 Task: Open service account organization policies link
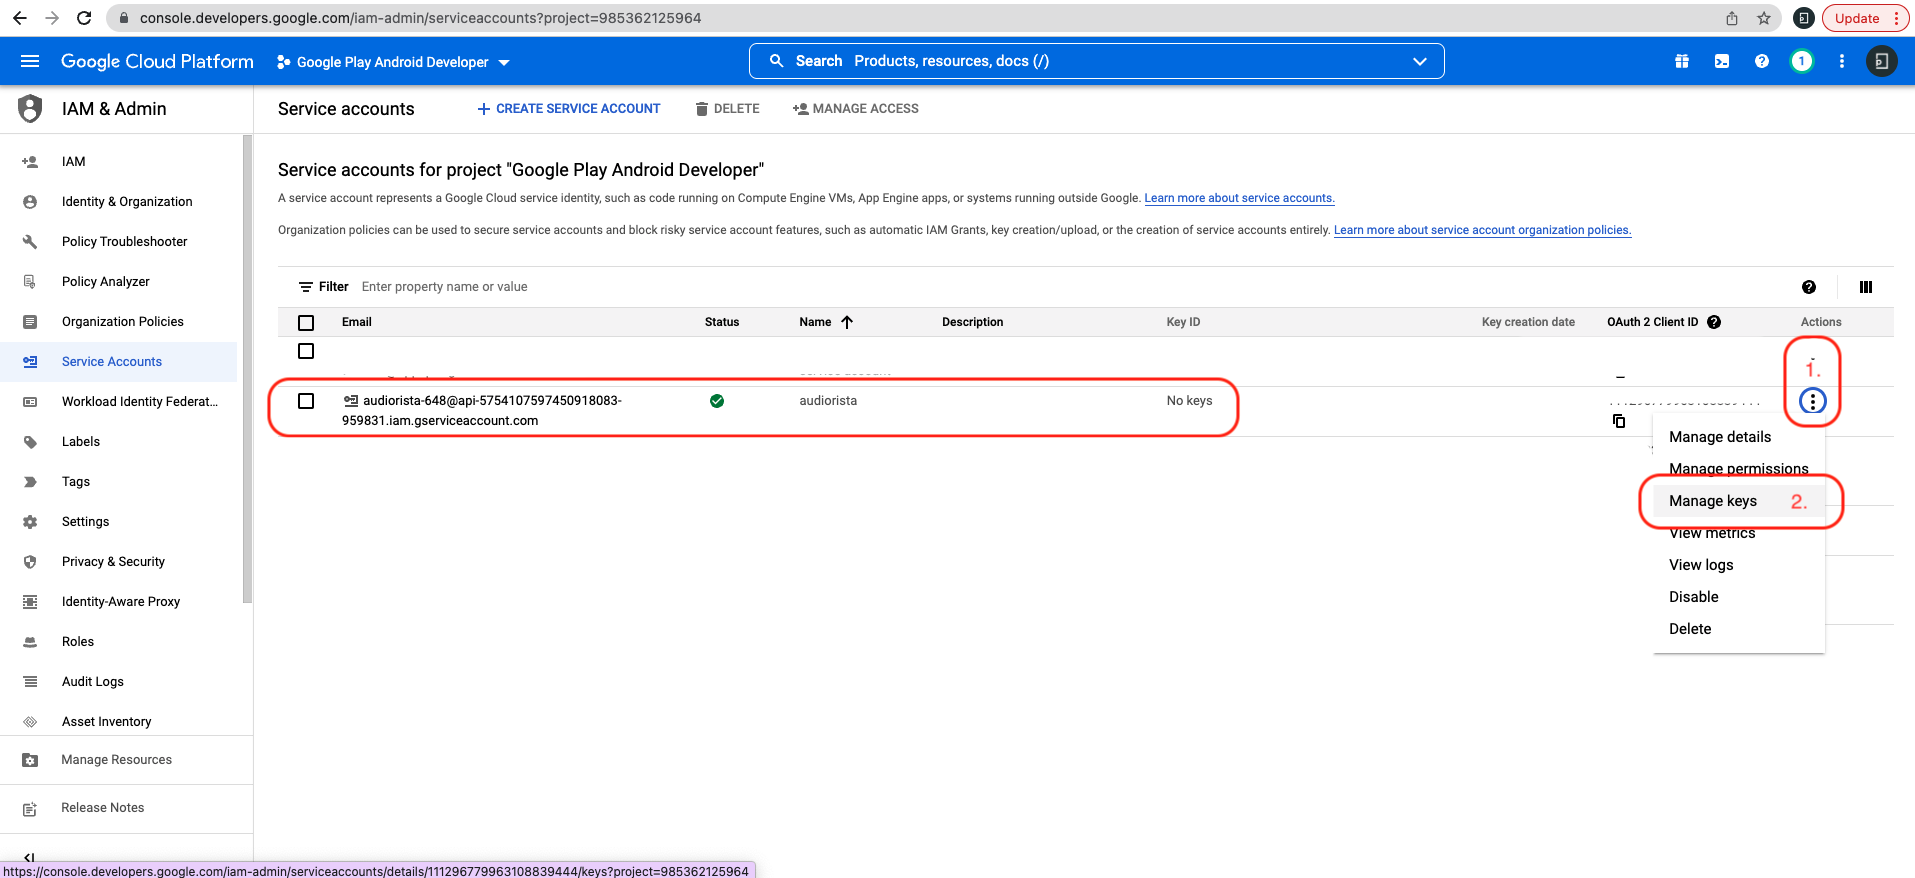click(1482, 230)
